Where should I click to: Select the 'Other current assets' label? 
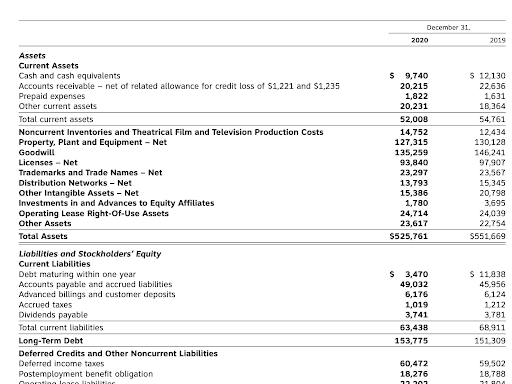pyautogui.click(x=58, y=106)
